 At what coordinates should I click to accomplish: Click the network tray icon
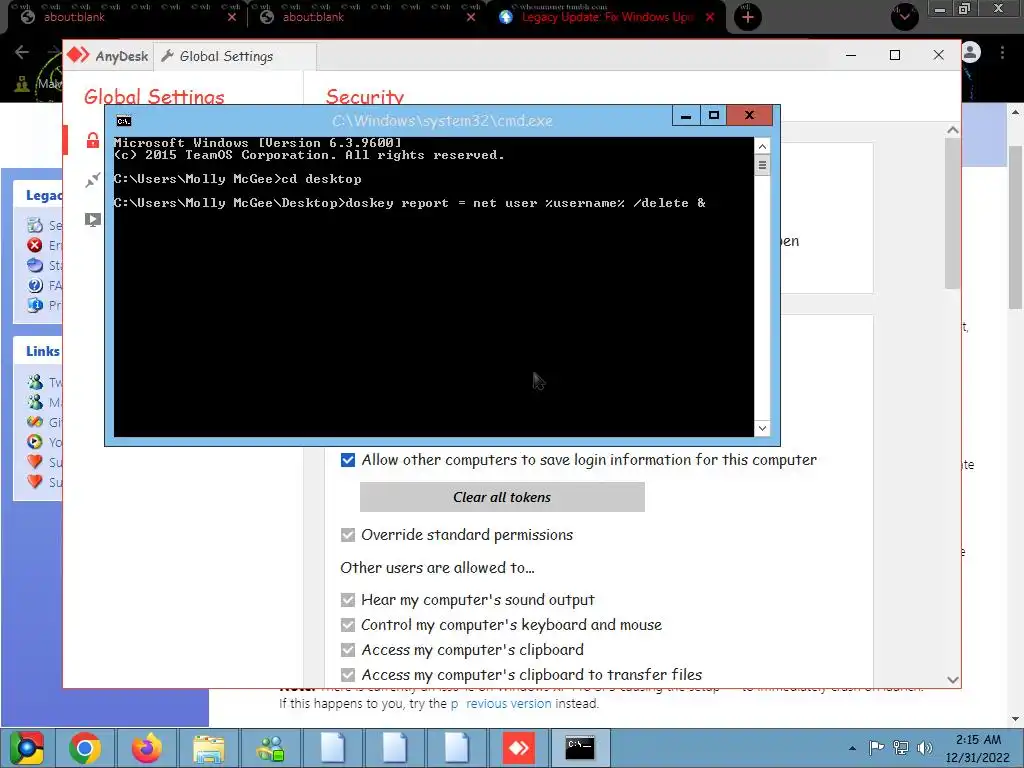click(901, 748)
